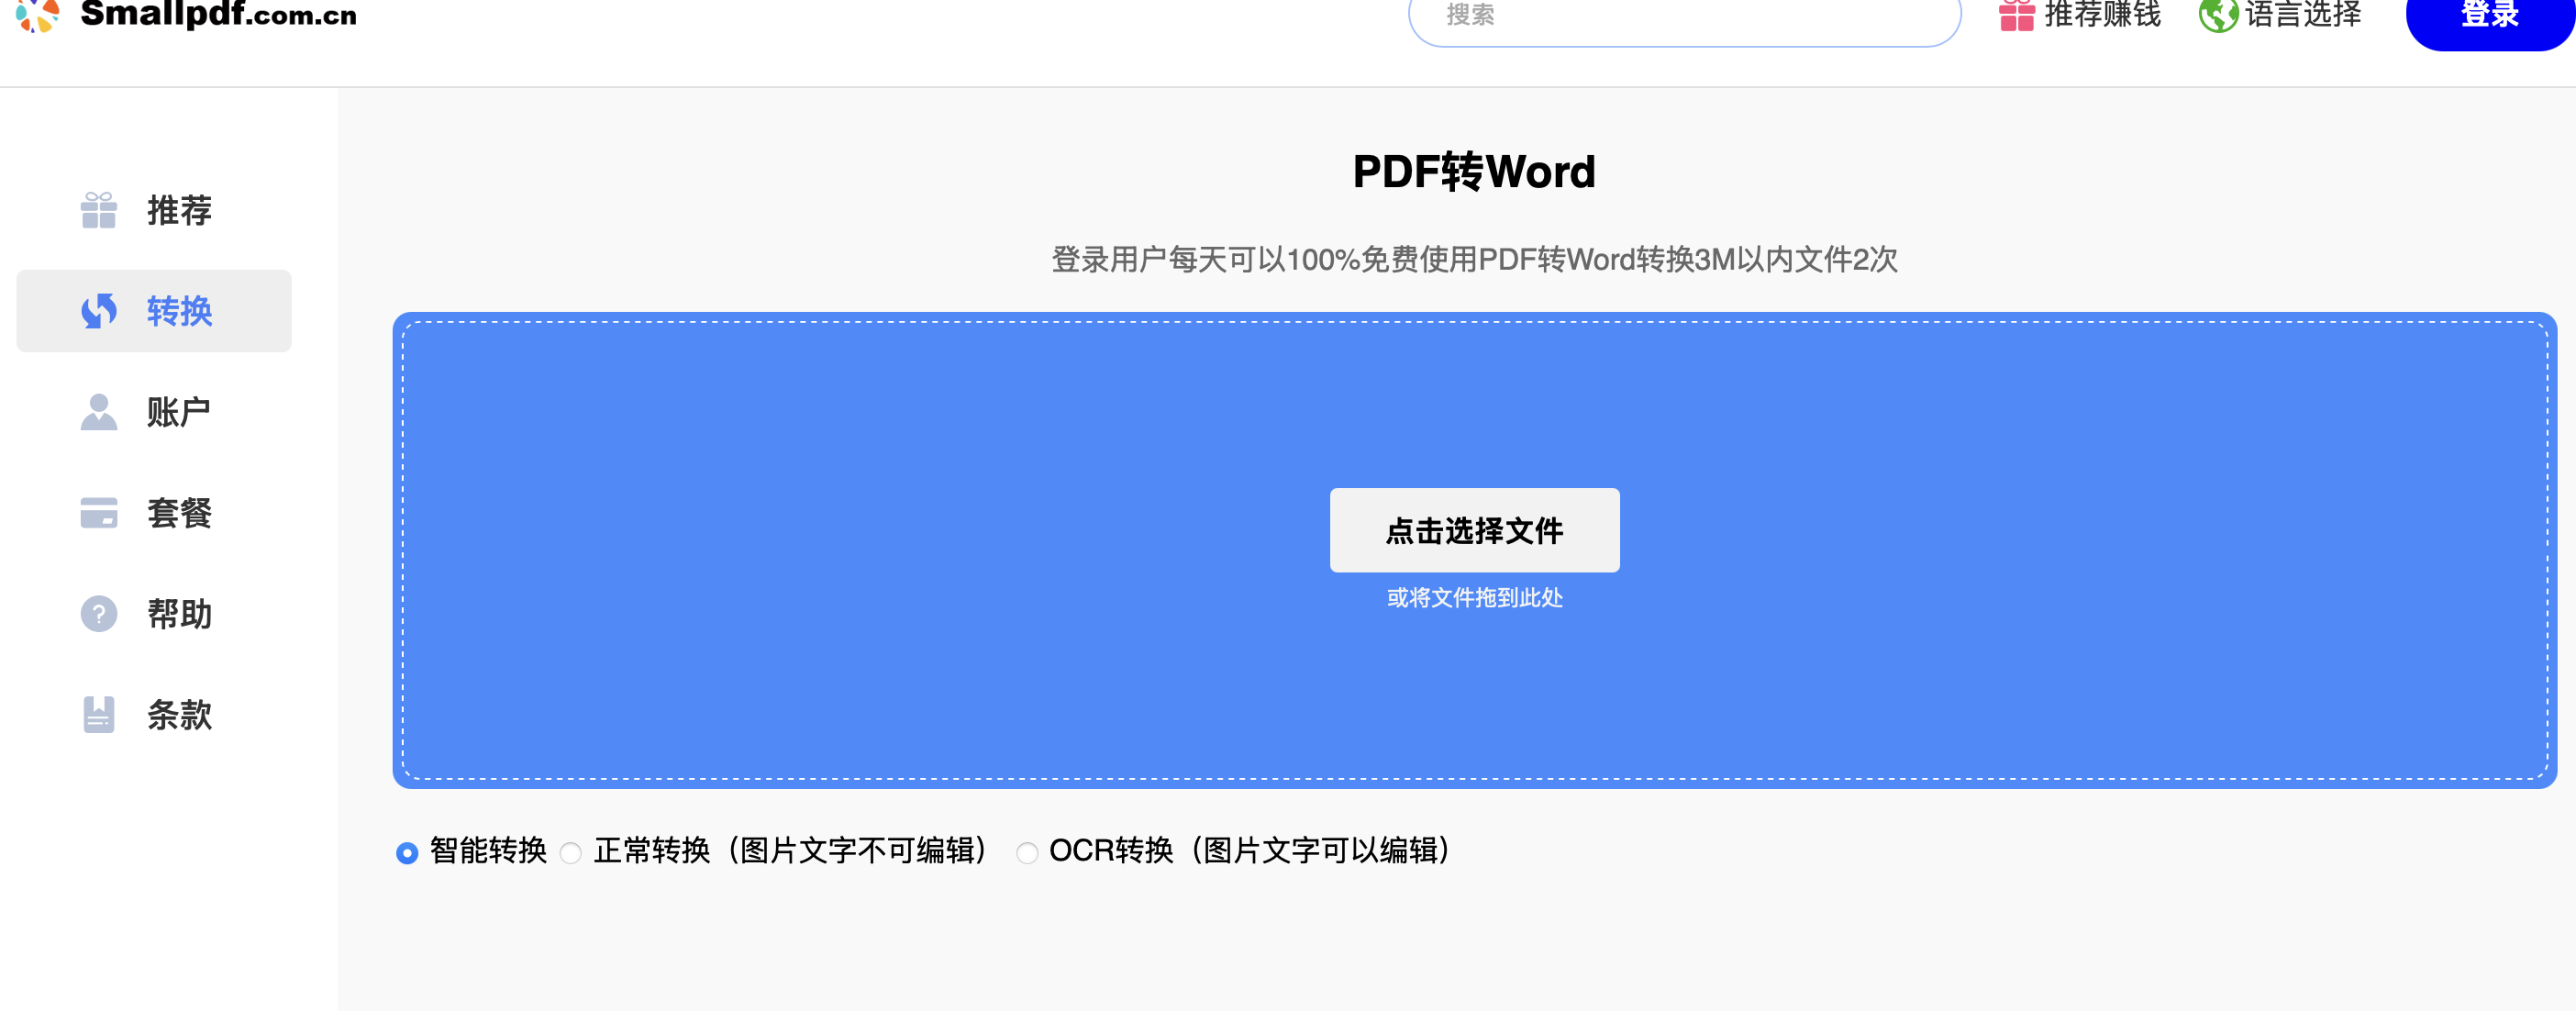Viewport: 2576px width, 1011px height.
Task: Click the blue 登录 login button
Action: click(2488, 17)
